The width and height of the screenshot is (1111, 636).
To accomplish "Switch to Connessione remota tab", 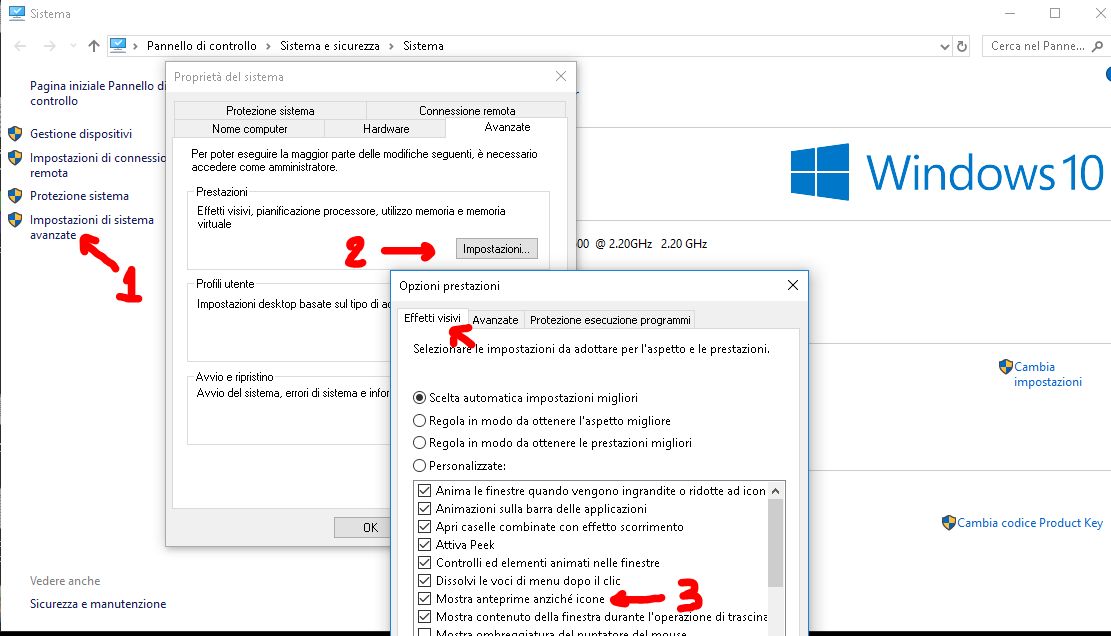I will pyautogui.click(x=467, y=110).
